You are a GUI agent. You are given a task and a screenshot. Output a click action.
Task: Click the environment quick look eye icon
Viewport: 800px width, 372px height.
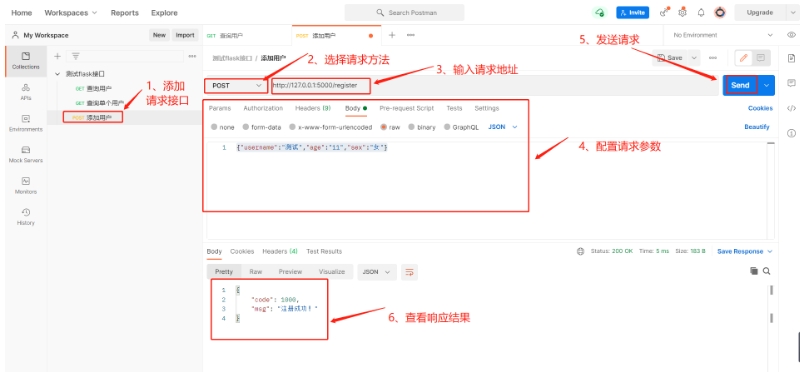[x=791, y=35]
